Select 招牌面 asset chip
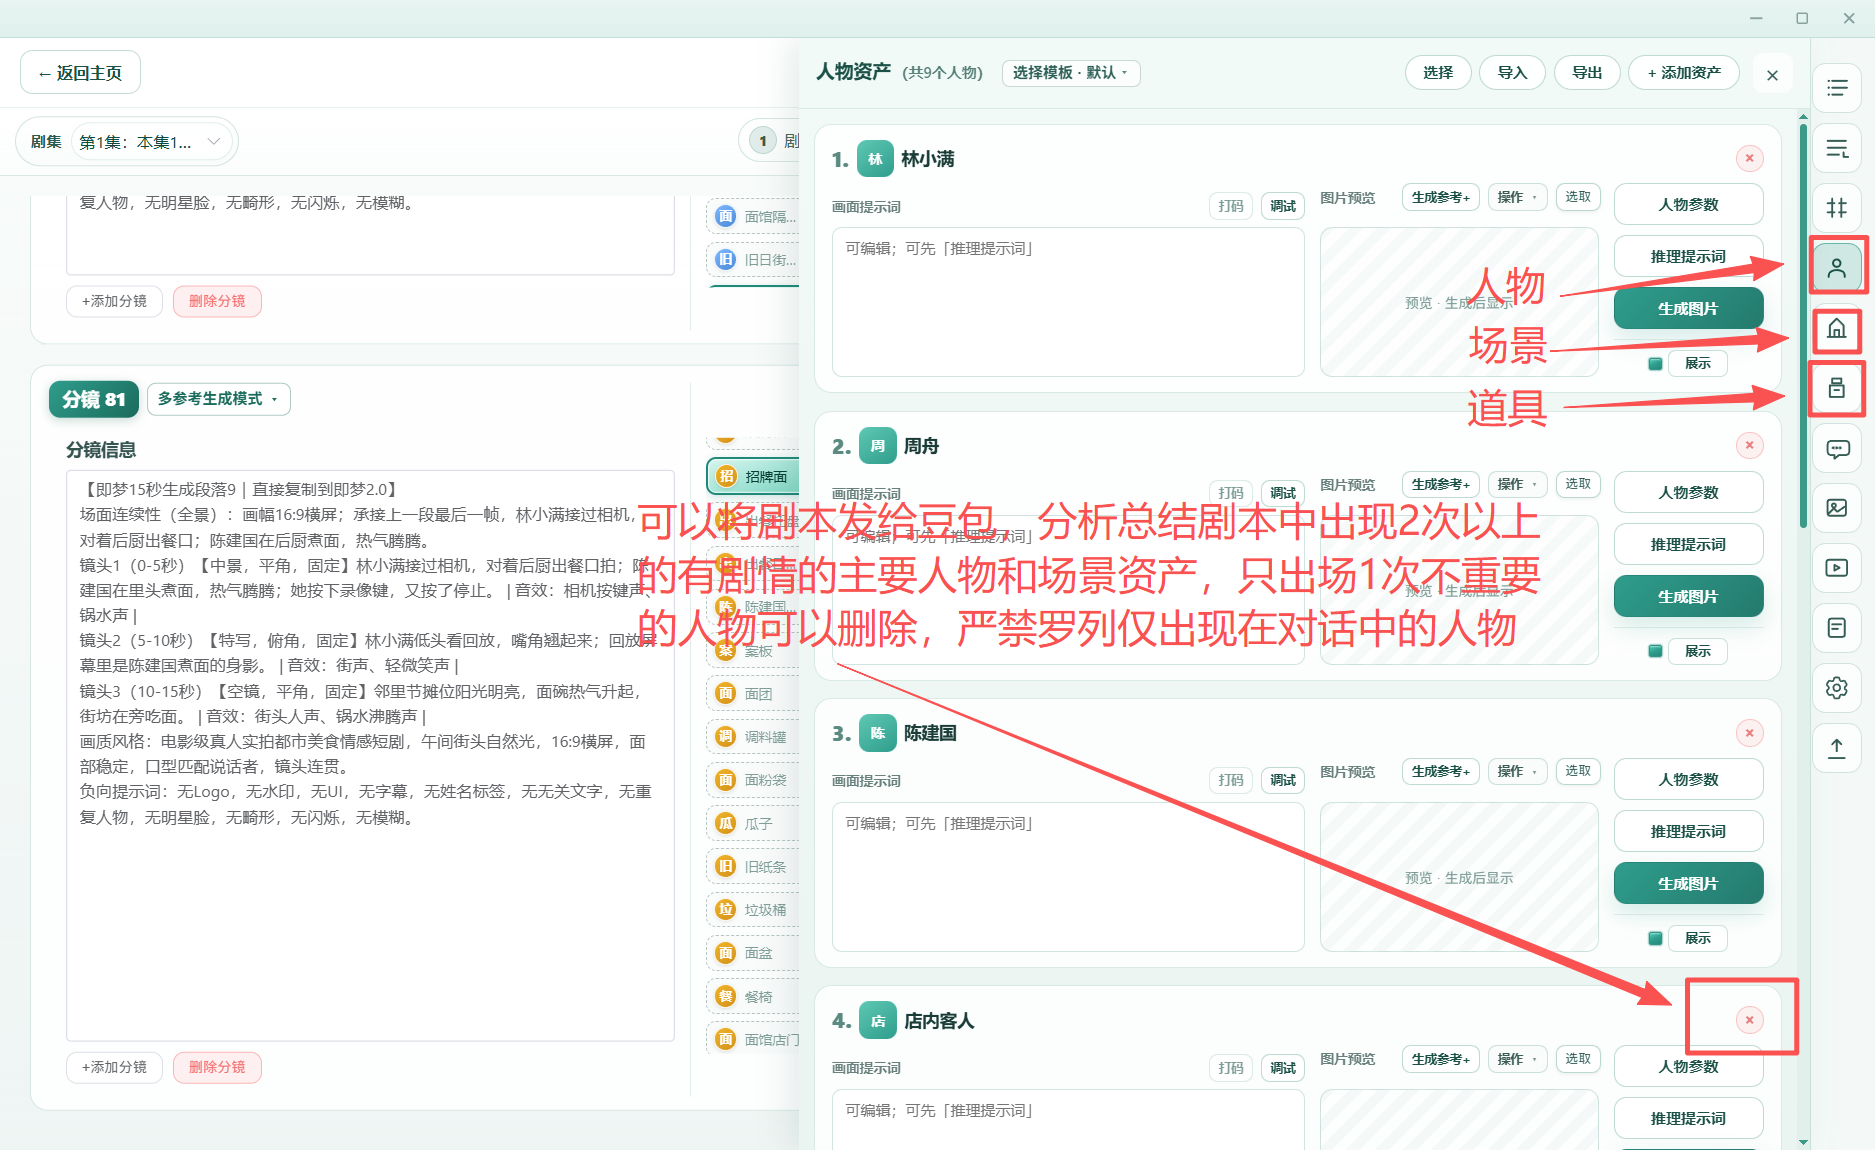This screenshot has height=1150, width=1875. pos(755,477)
